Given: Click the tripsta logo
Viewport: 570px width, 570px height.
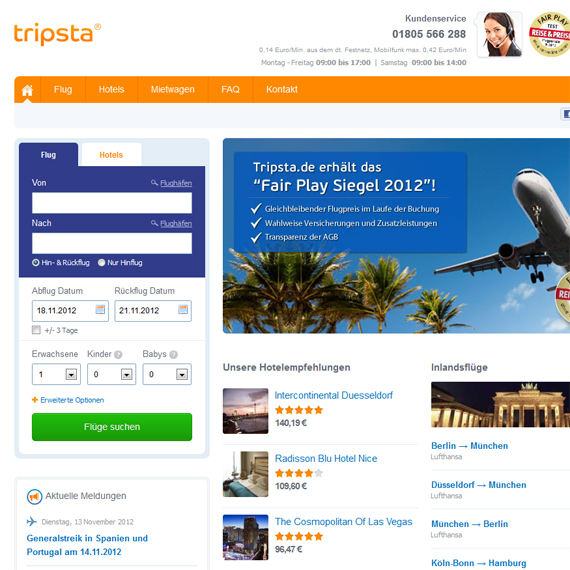Looking at the screenshot, I should [x=57, y=34].
